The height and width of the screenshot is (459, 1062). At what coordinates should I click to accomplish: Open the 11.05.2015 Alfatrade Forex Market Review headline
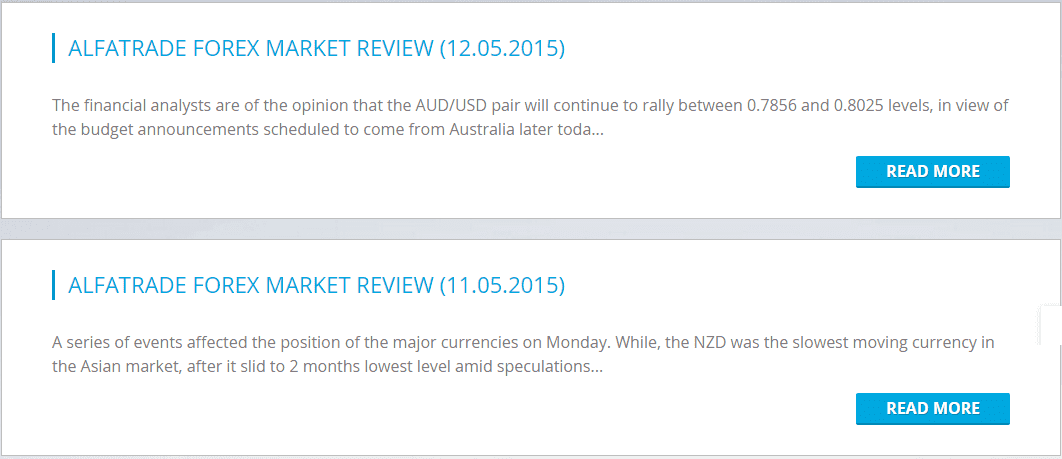[316, 286]
